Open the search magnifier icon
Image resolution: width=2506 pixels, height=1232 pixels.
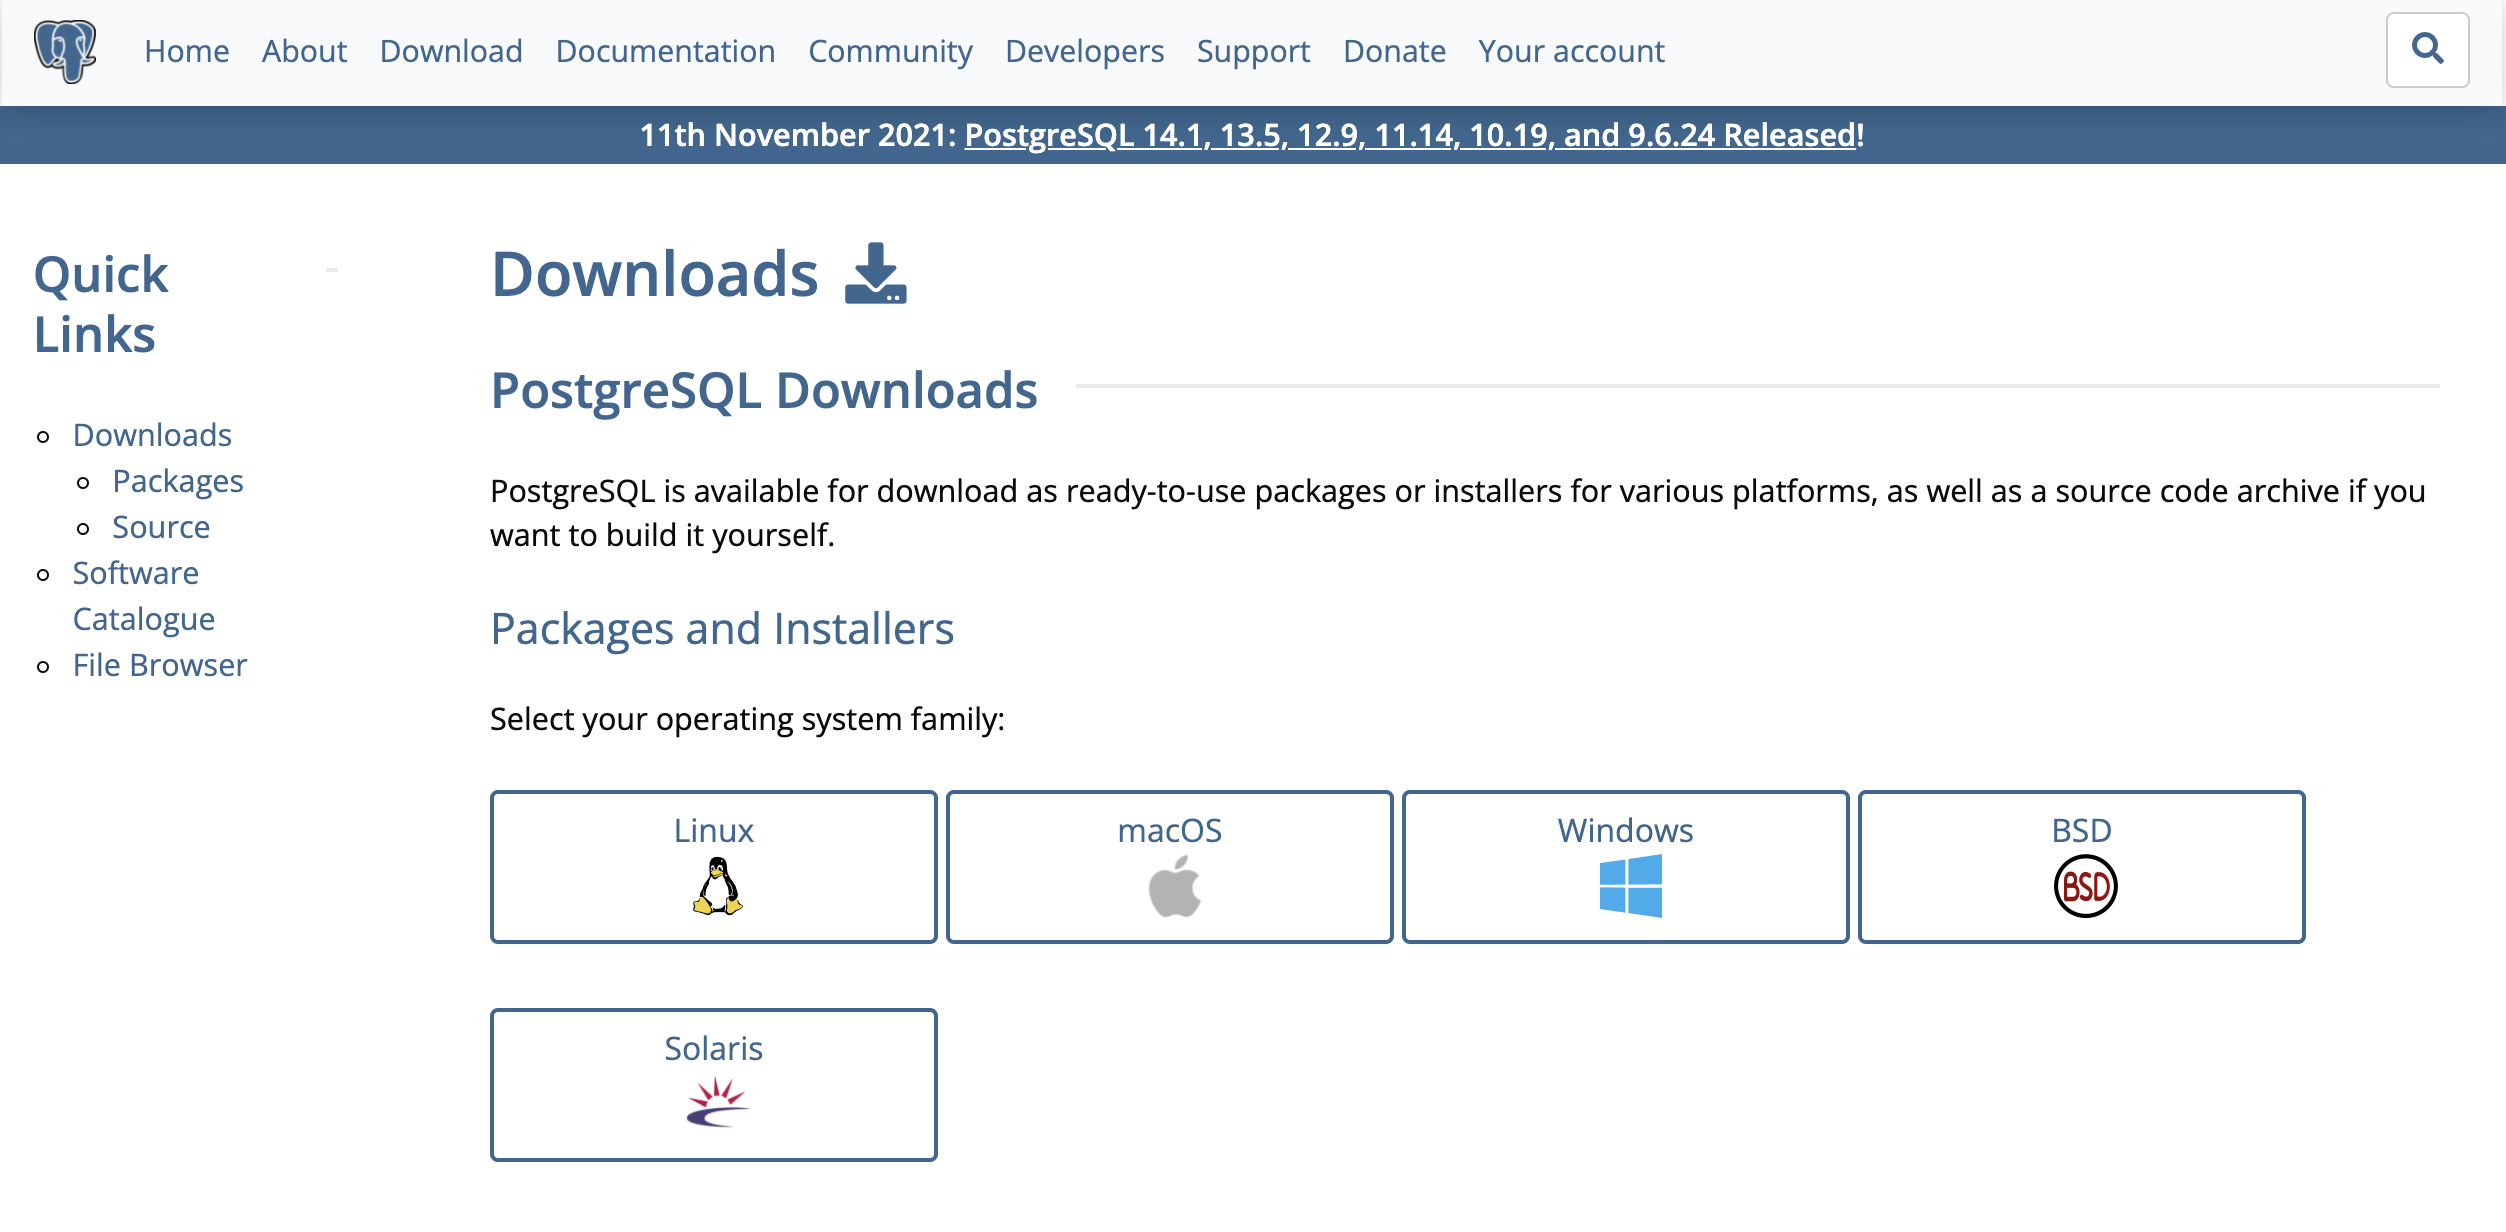coord(2427,49)
